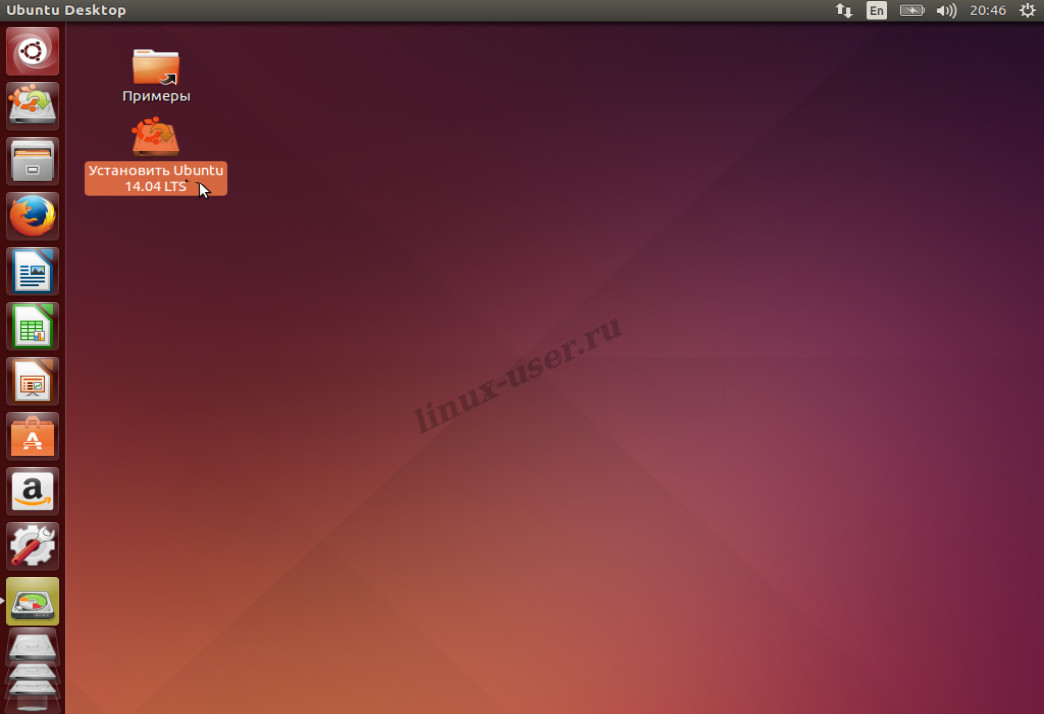
Task: Open the En keyboard layout indicator
Action: point(876,10)
